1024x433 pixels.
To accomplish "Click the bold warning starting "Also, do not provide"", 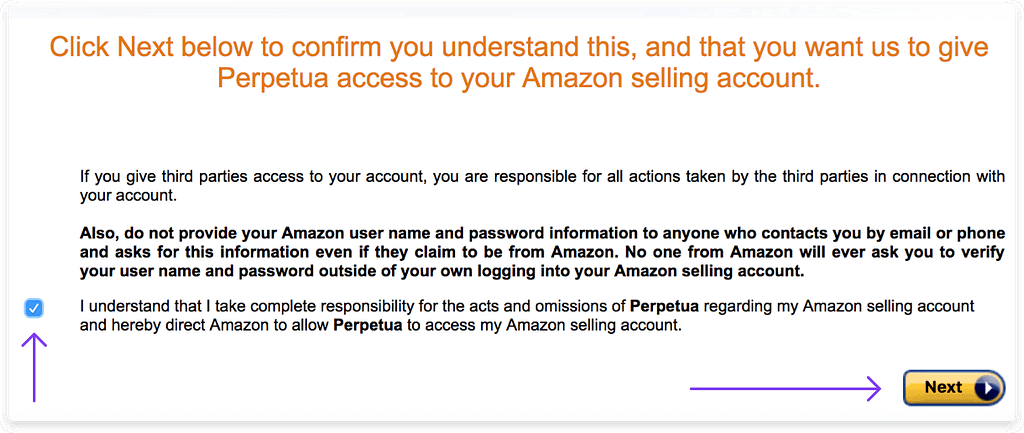I will click(x=542, y=253).
